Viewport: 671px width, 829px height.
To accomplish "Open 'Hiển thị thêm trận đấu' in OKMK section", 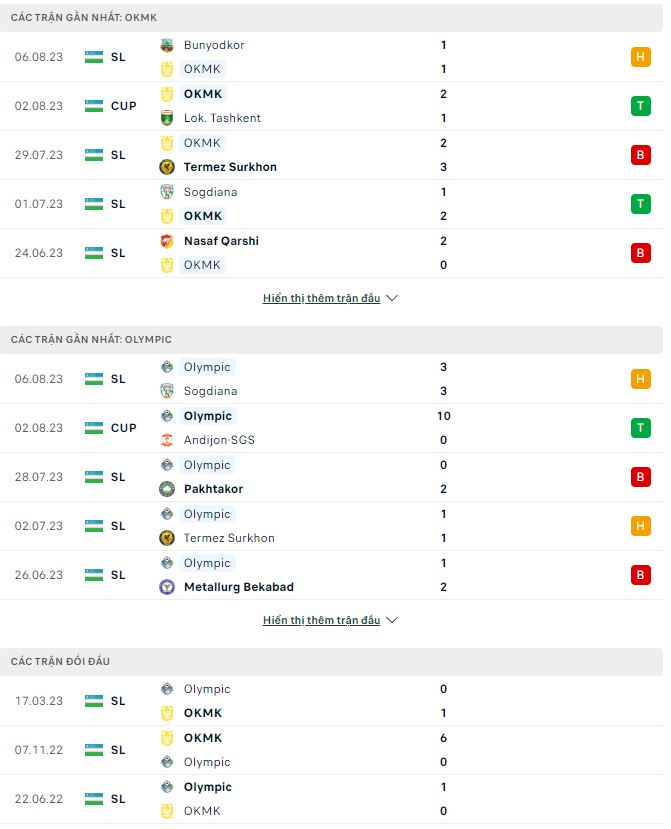I will point(320,297).
